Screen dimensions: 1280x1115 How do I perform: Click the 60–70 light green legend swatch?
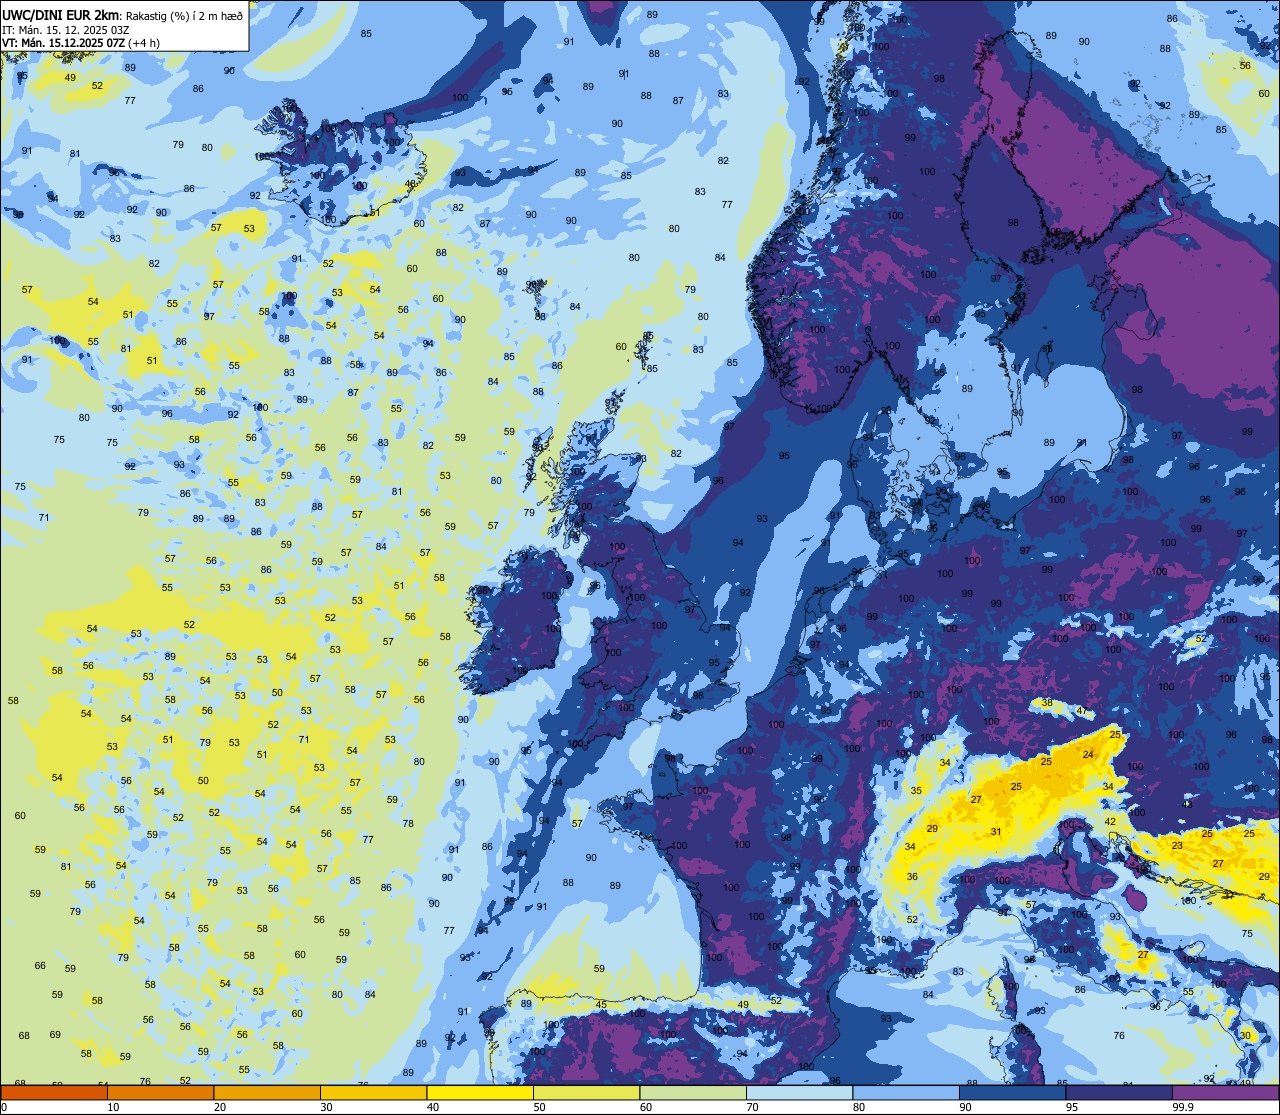point(693,1092)
